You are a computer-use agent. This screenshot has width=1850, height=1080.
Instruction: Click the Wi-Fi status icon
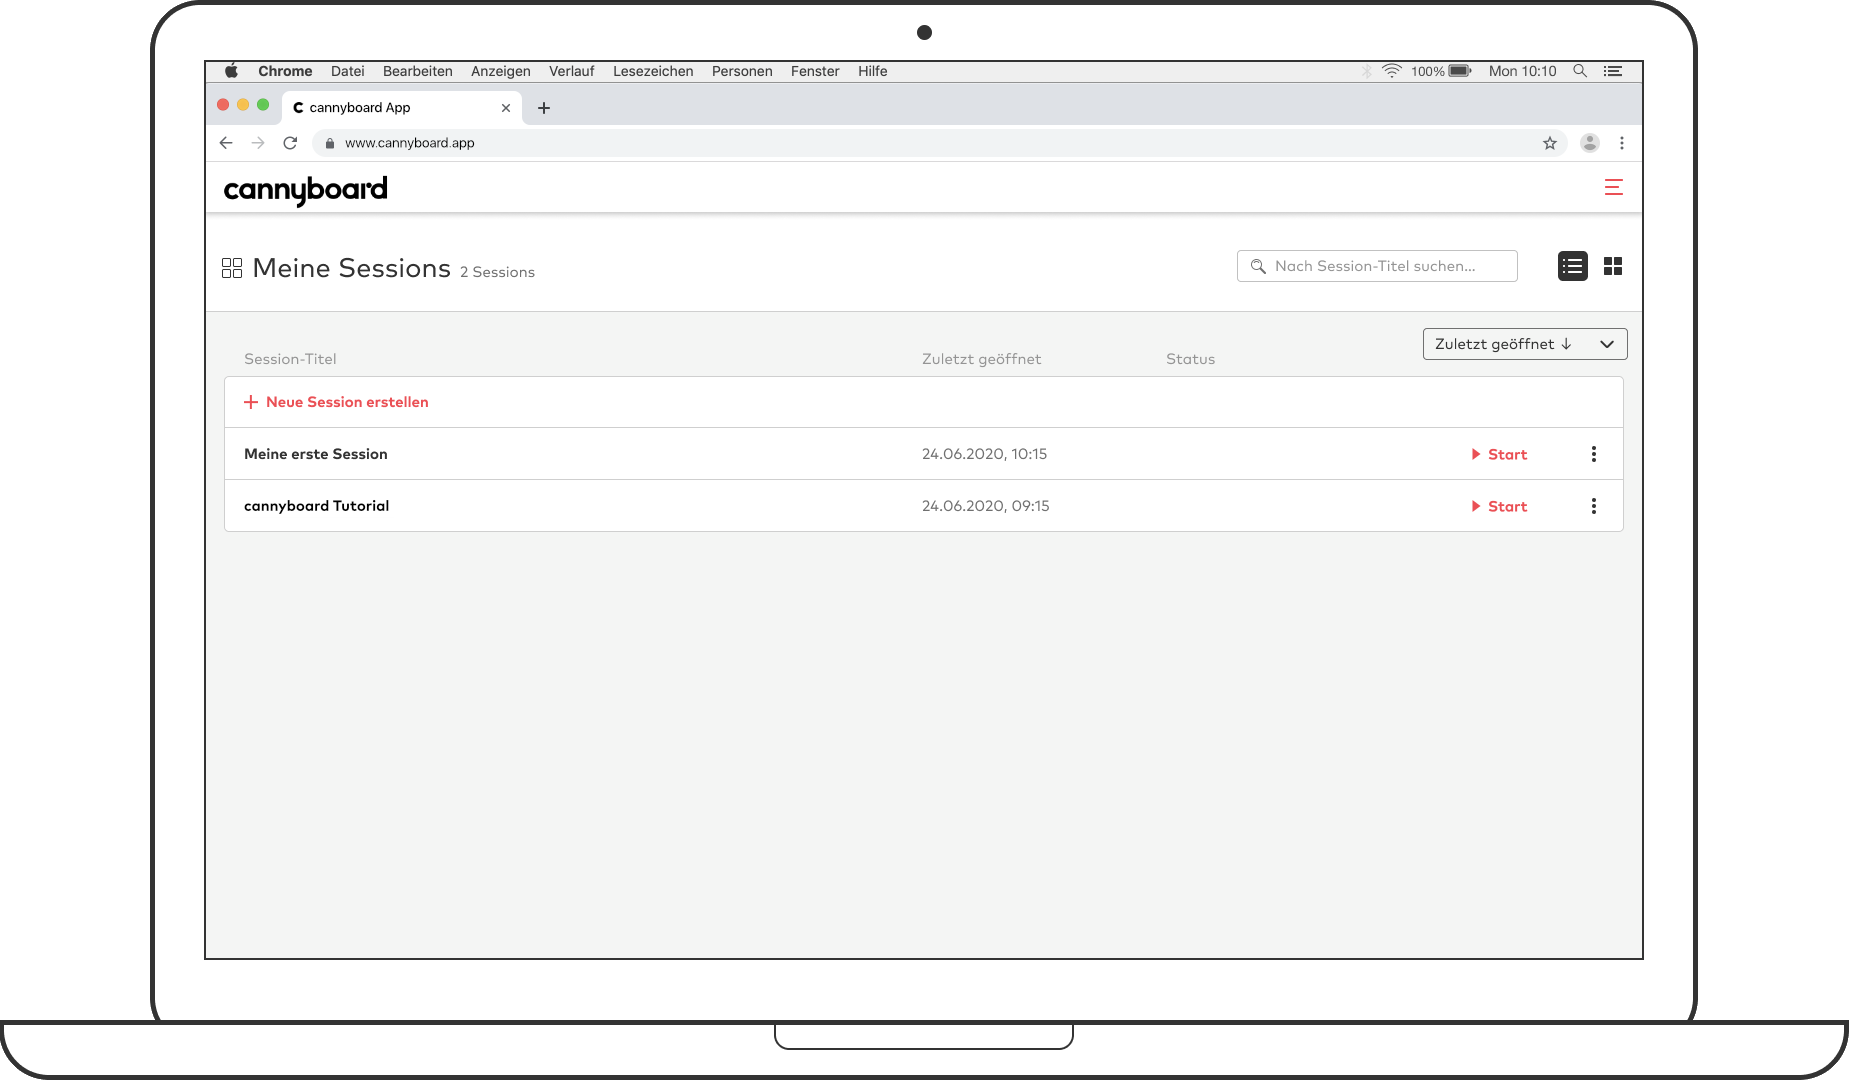1391,71
